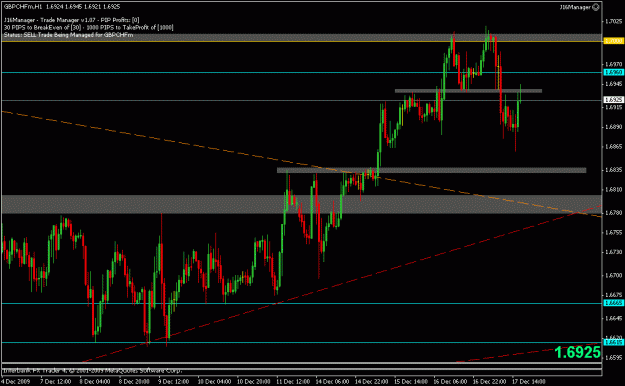Image resolution: width=625 pixels, height=386 pixels.
Task: Click the cyan 1.6615 price label
Action: (614, 342)
